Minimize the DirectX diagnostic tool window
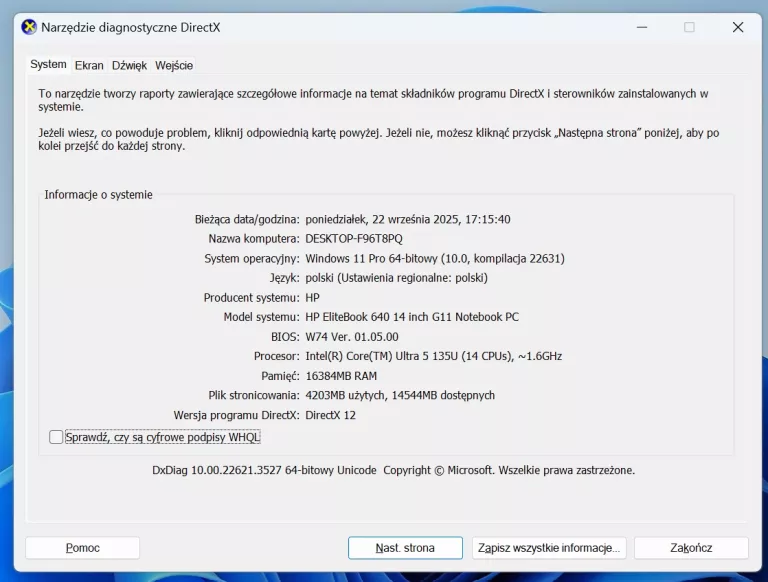The height and width of the screenshot is (582, 768). click(640, 28)
